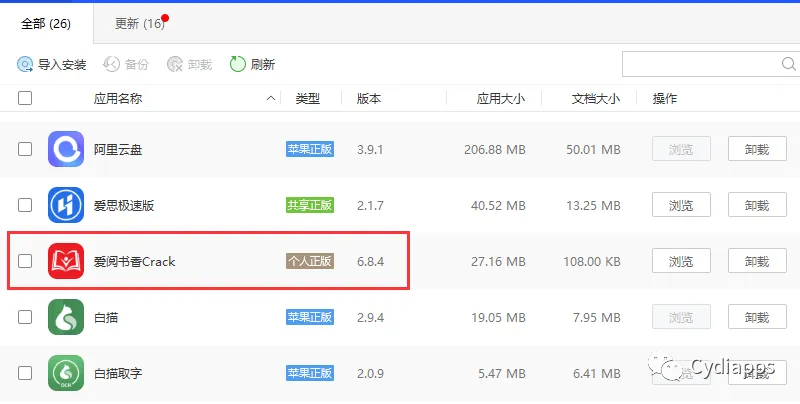
Task: Click the 7.95 MB document size
Action: click(x=597, y=318)
